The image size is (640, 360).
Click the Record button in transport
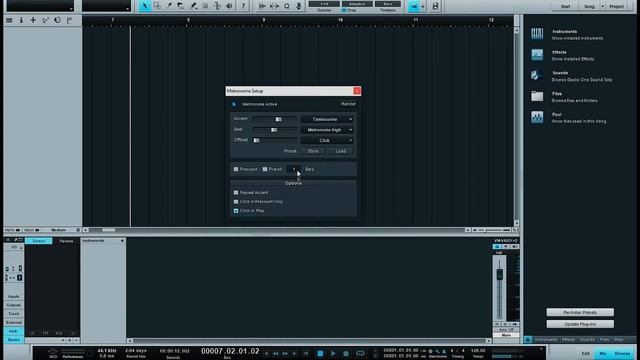346,353
